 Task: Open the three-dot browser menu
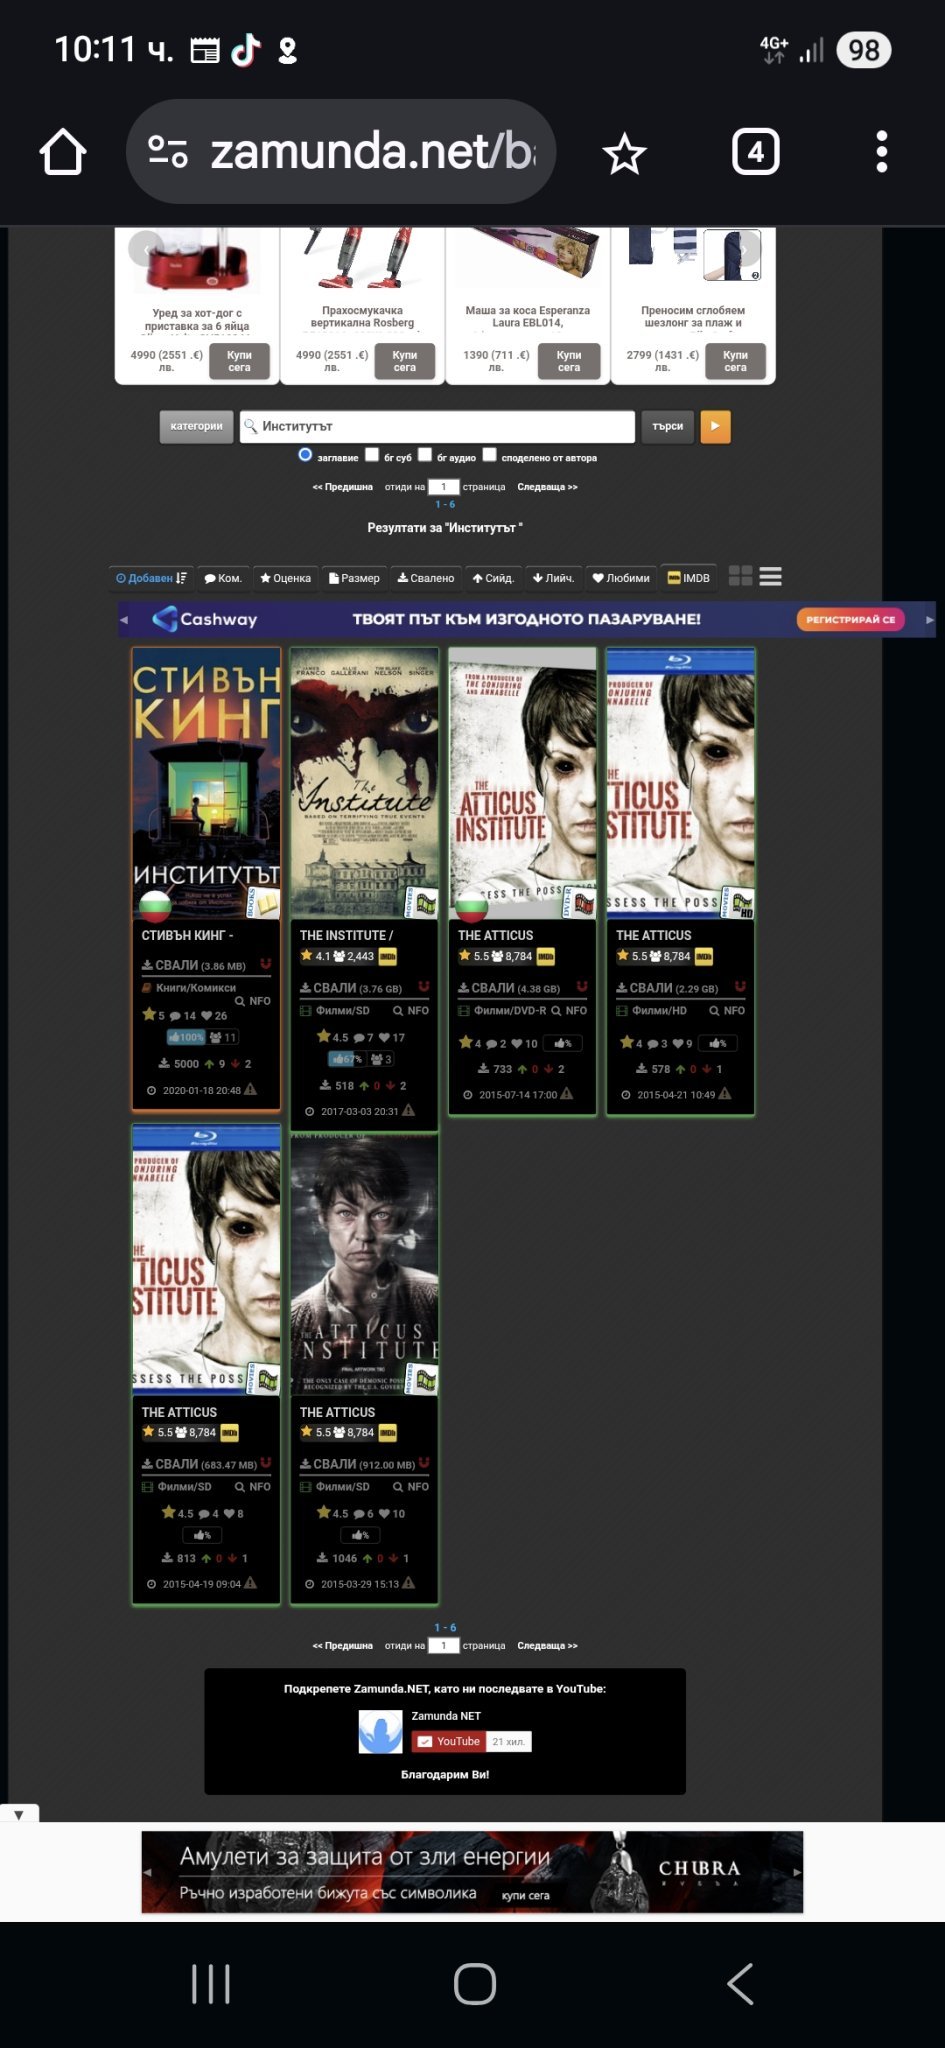pyautogui.click(x=881, y=152)
